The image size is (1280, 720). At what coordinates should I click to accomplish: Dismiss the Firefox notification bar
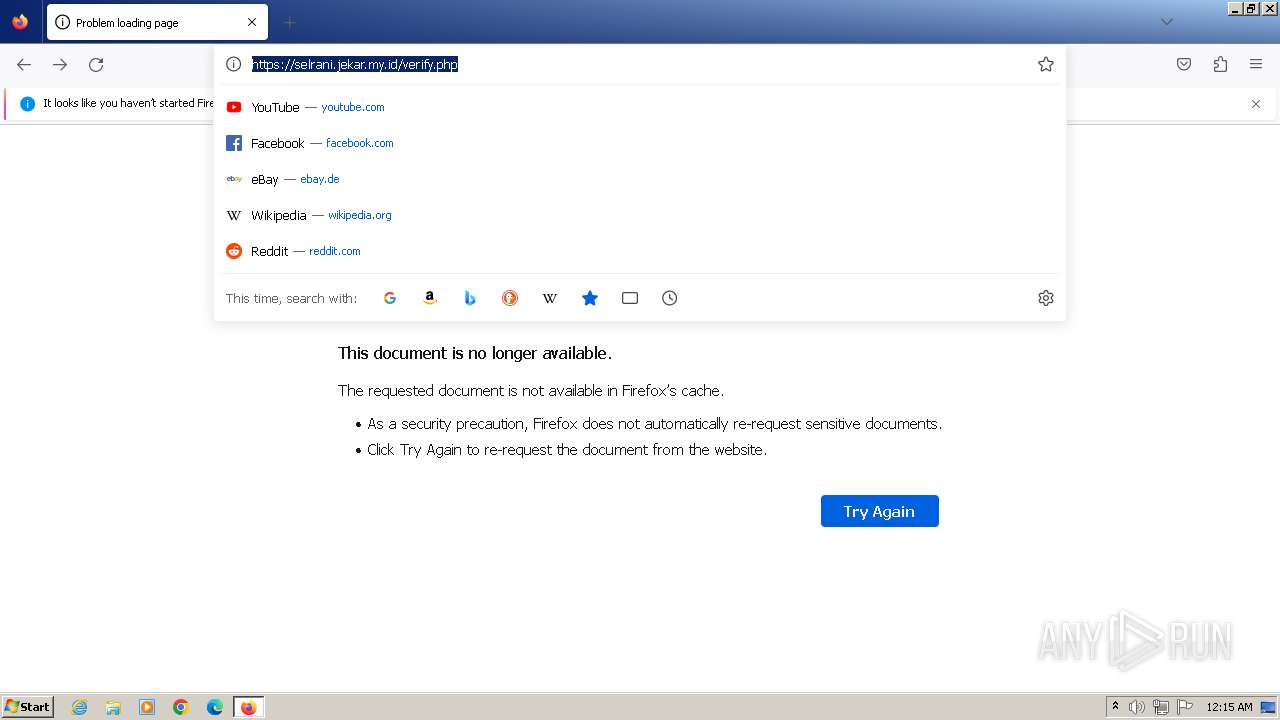click(1256, 104)
